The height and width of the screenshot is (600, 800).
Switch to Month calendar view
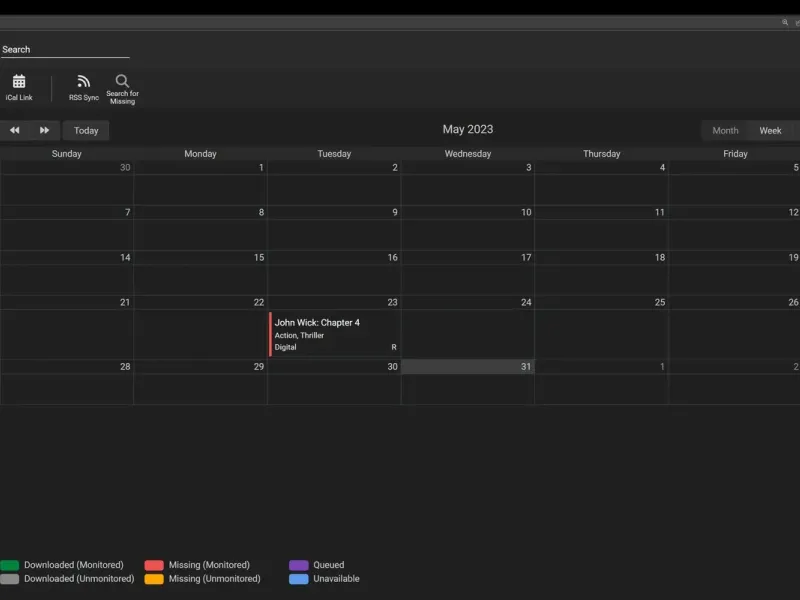pyautogui.click(x=725, y=131)
